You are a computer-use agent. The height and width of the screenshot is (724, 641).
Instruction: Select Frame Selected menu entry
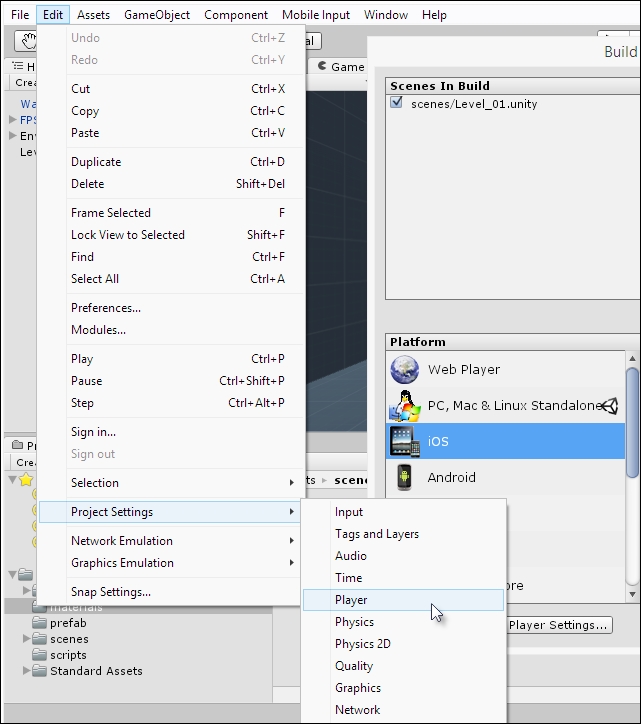[171, 213]
